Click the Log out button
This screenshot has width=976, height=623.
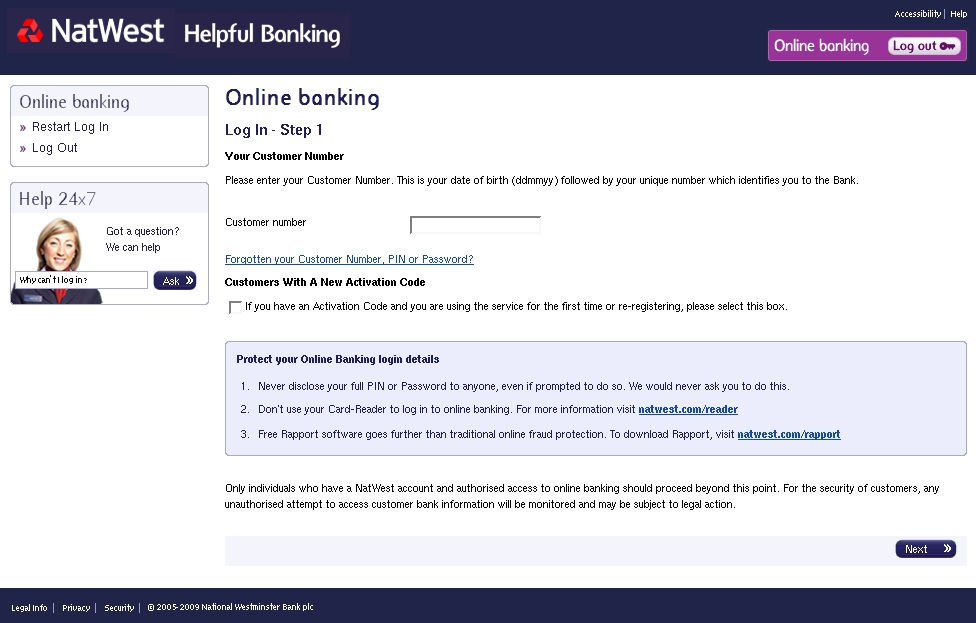[924, 46]
